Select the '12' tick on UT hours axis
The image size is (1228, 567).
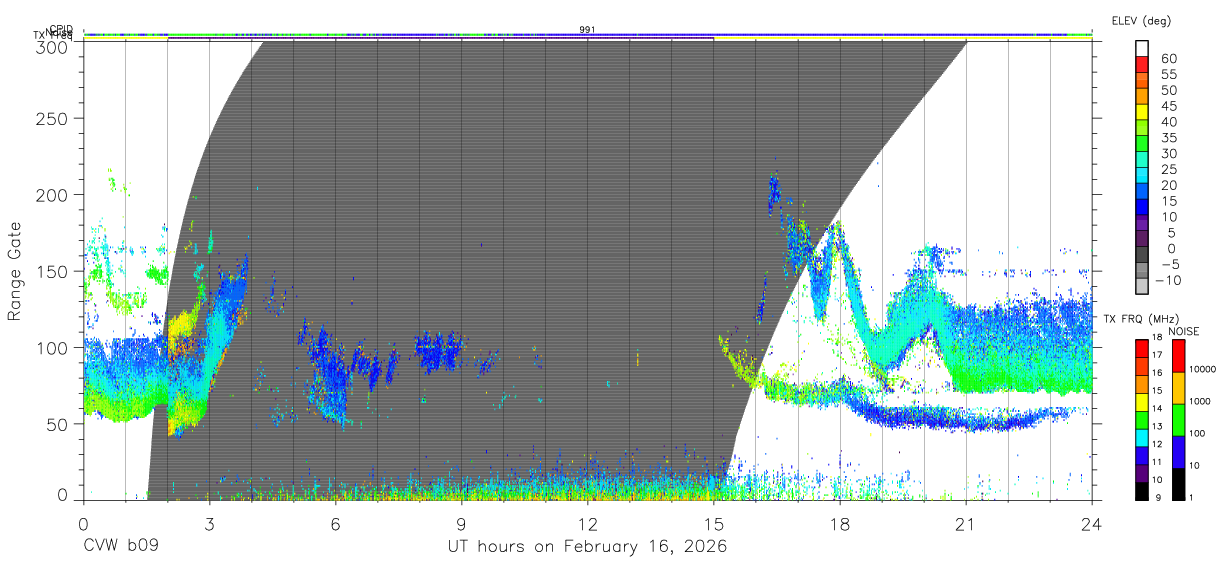coord(587,523)
